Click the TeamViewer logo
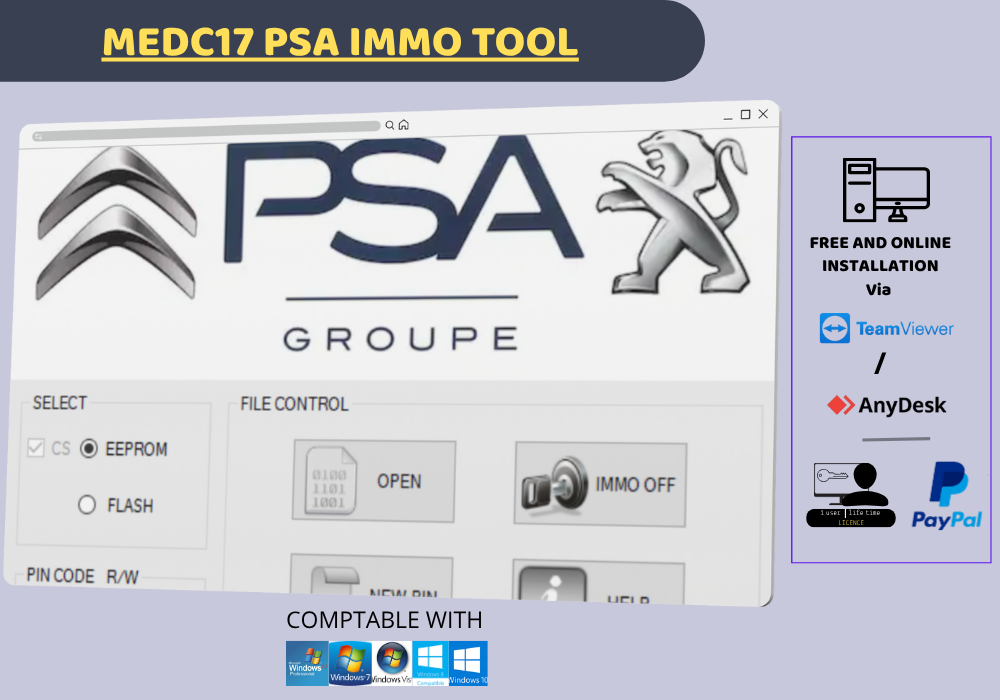The image size is (1000, 700). [x=886, y=328]
